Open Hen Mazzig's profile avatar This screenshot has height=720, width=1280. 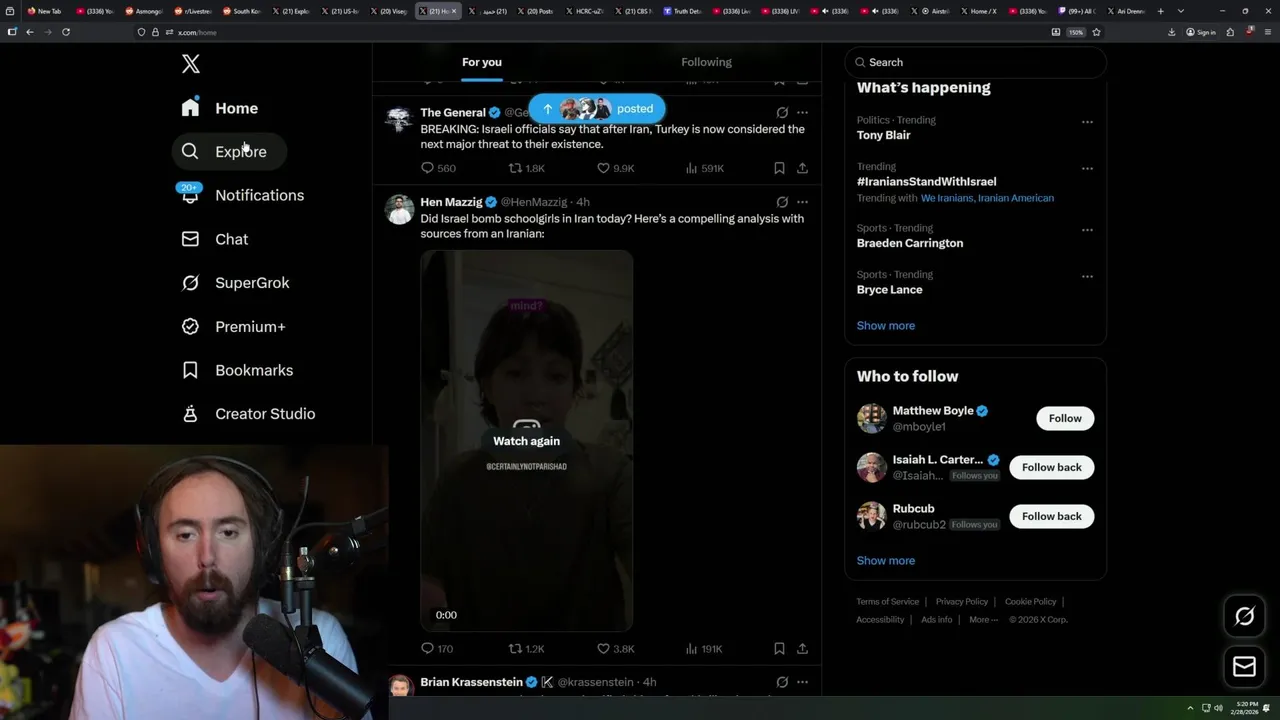coord(399,209)
